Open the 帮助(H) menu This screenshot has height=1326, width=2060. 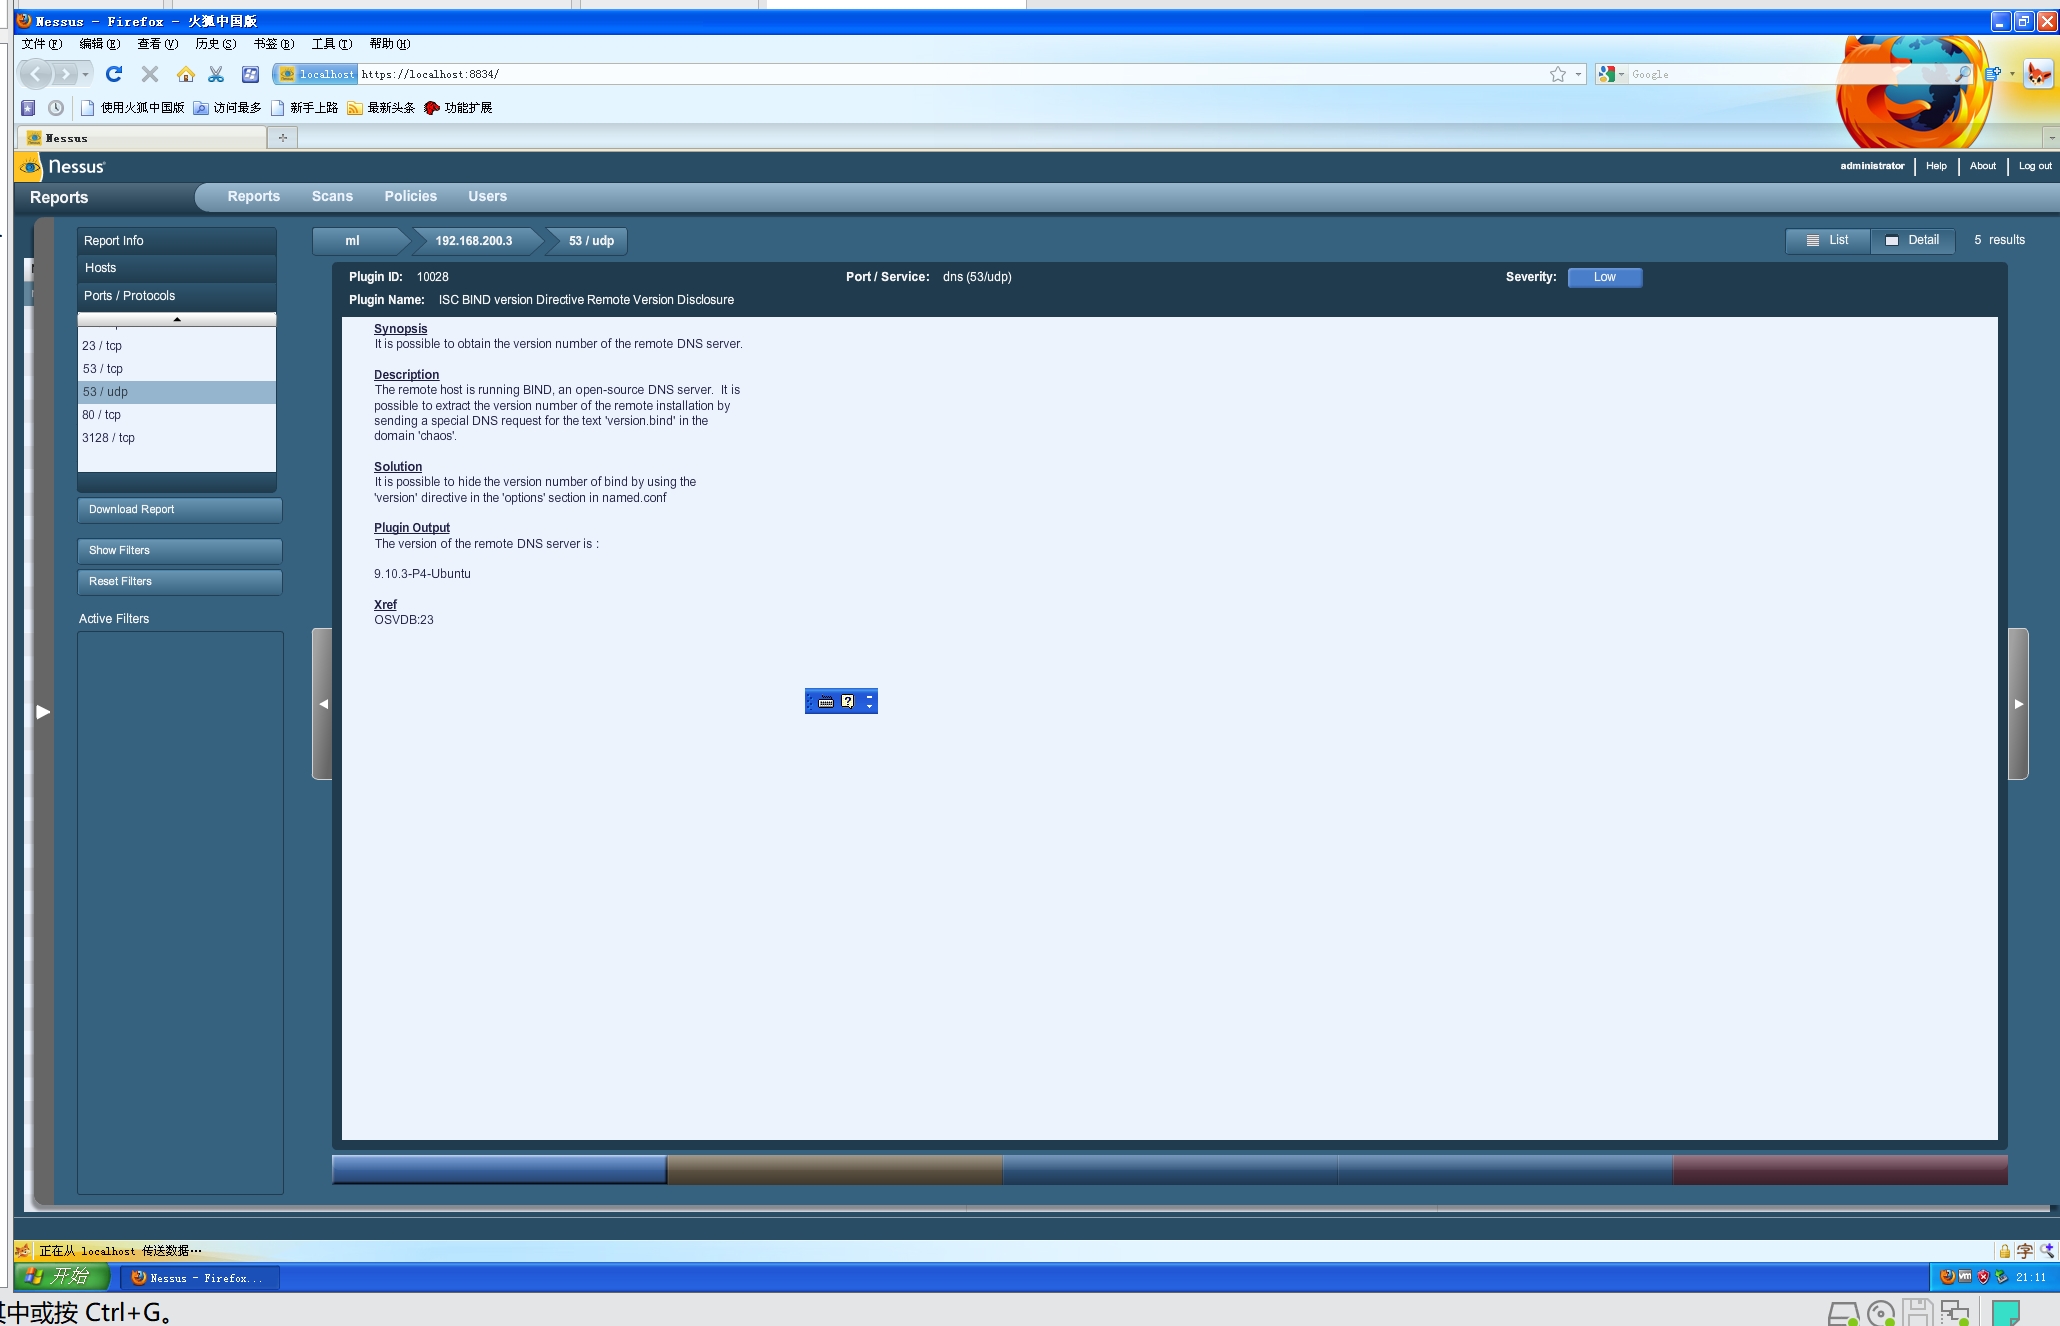(x=390, y=44)
